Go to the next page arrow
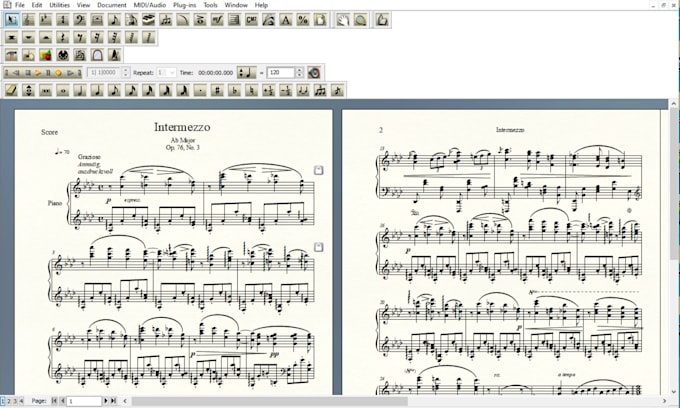 pyautogui.click(x=105, y=401)
